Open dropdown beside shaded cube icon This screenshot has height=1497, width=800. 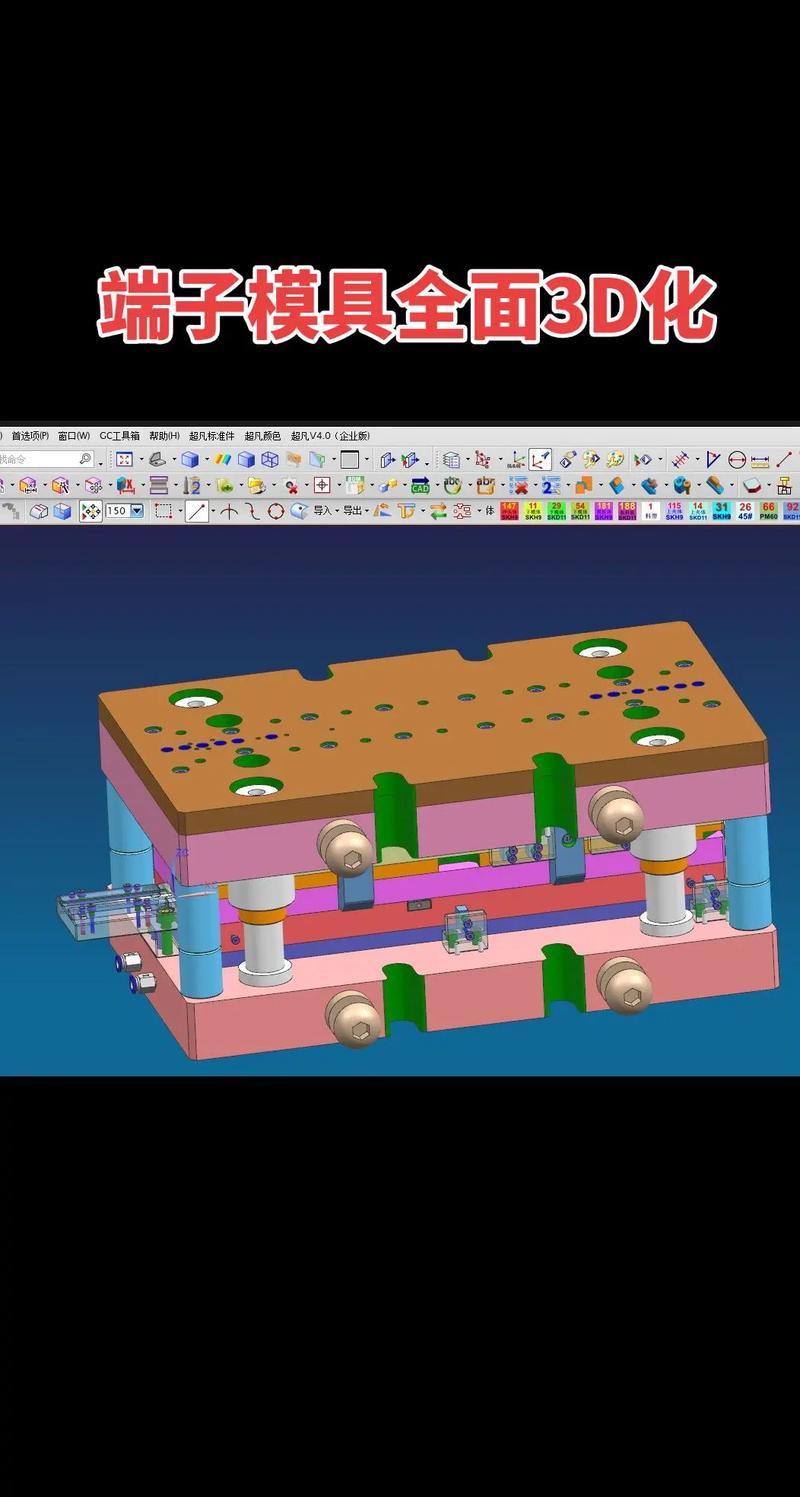coord(207,461)
